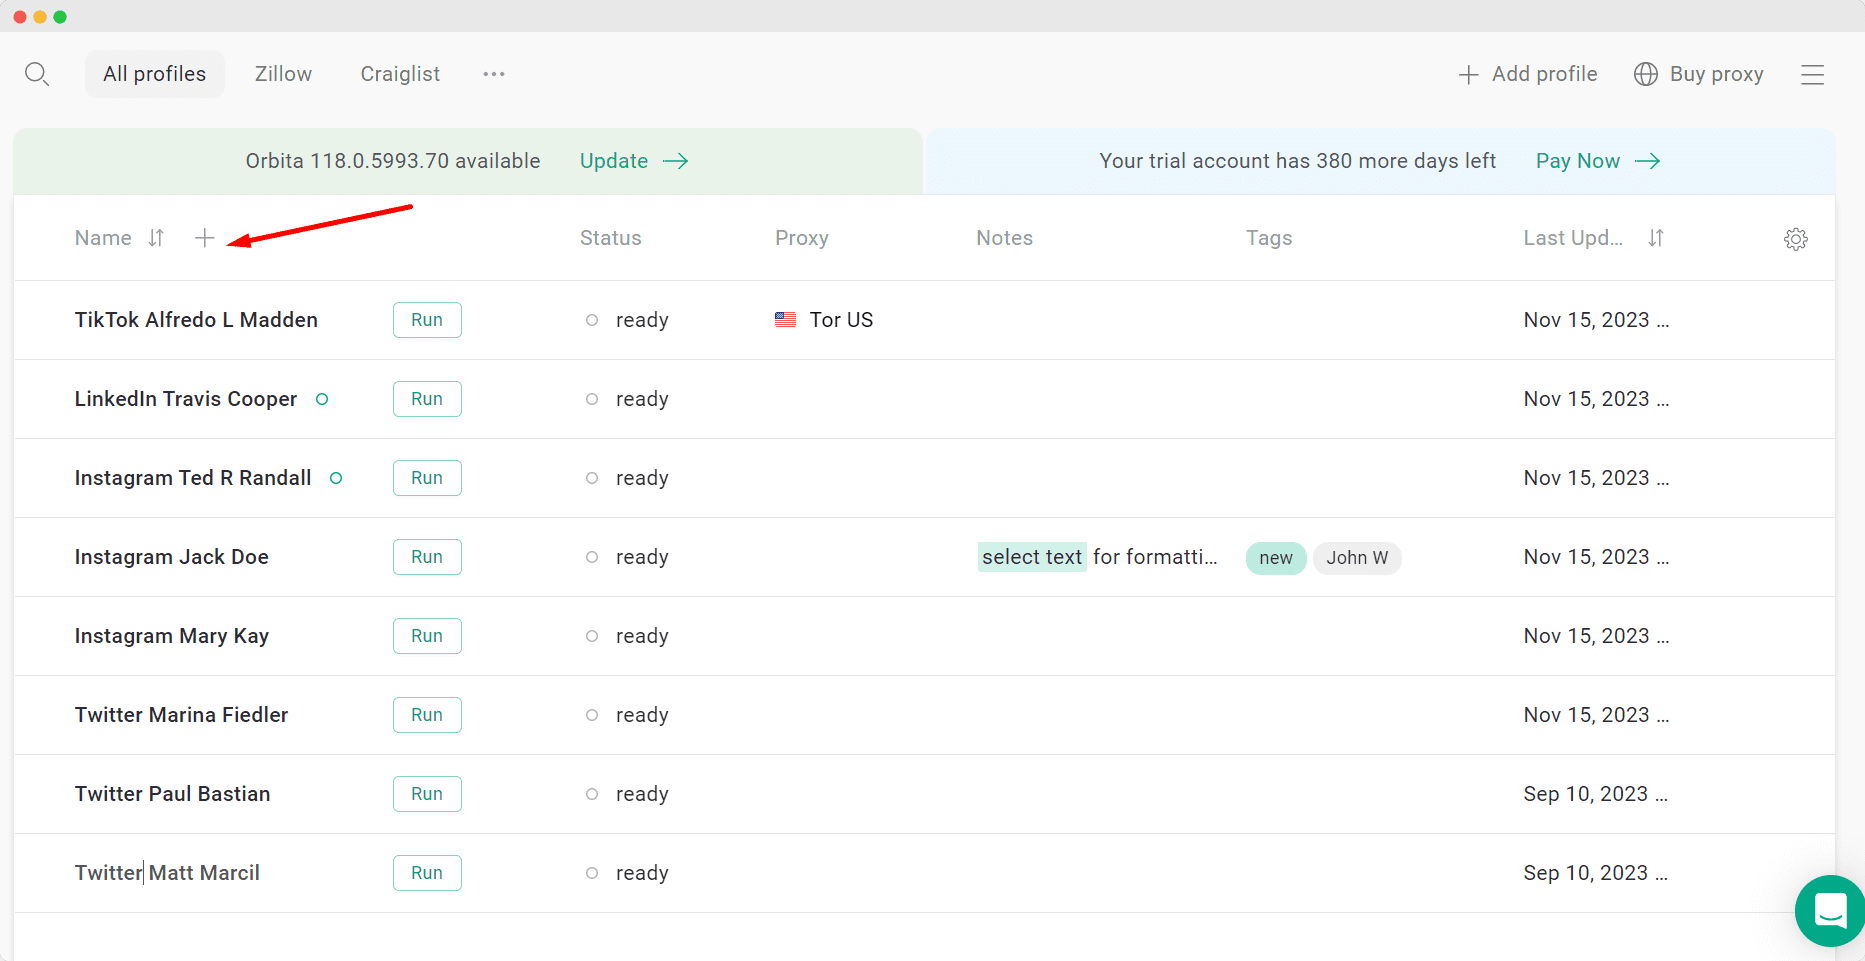Click the Notes column header
This screenshot has width=1865, height=961.
point(1005,238)
